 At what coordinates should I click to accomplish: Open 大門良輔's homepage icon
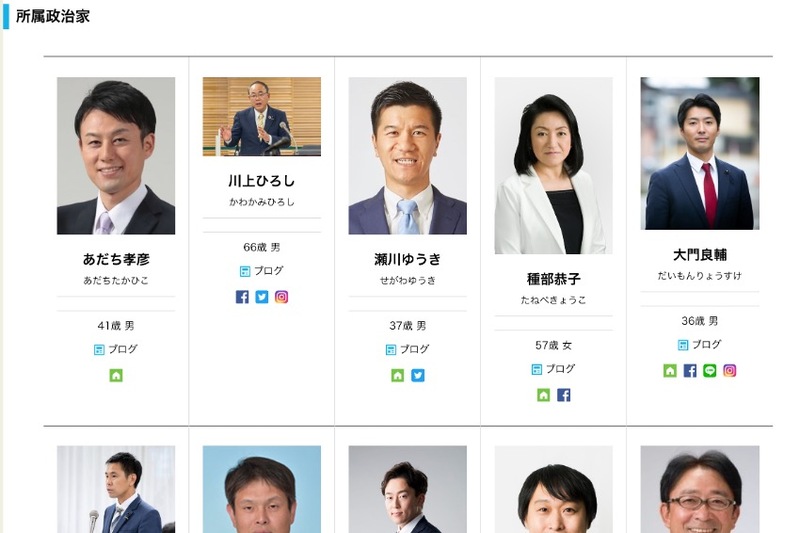coord(670,371)
